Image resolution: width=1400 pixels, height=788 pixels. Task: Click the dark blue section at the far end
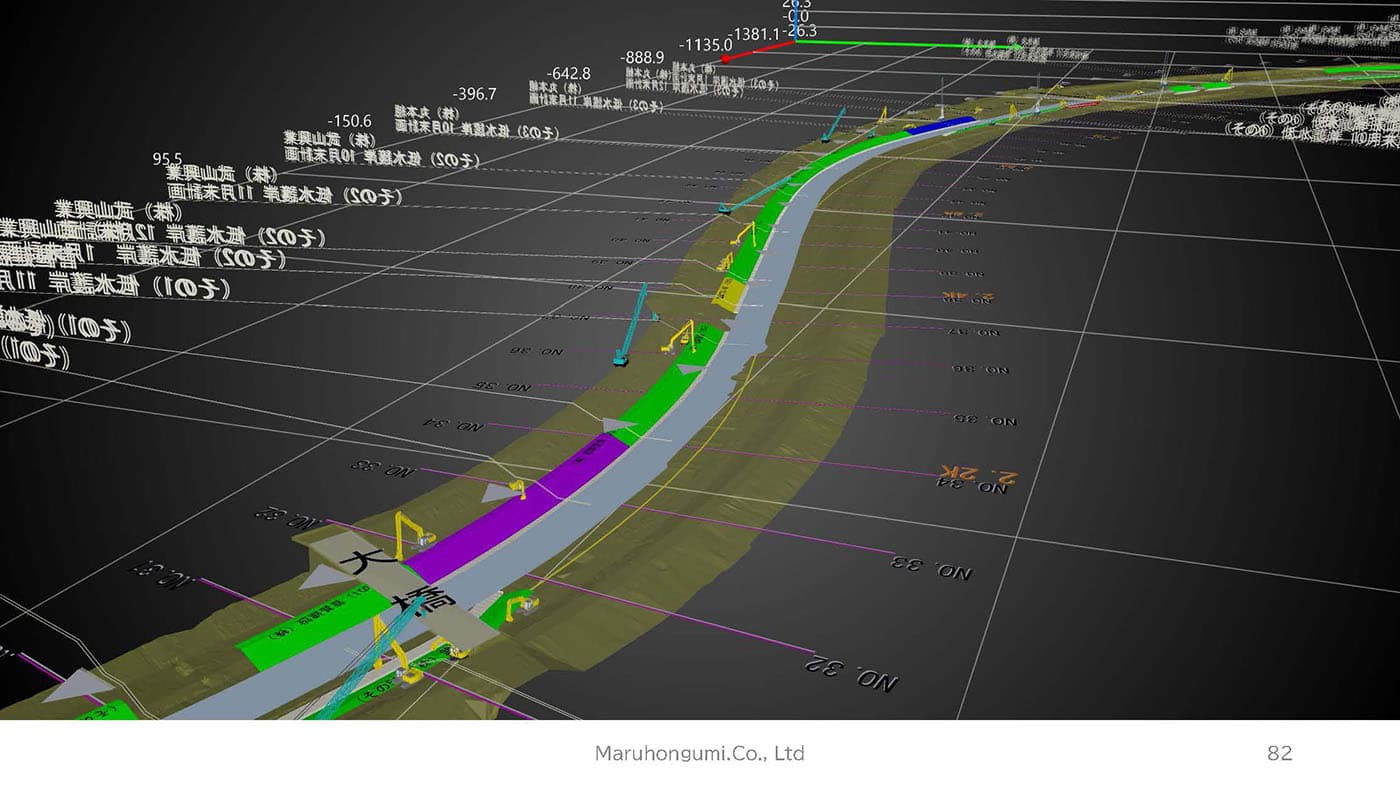941,125
